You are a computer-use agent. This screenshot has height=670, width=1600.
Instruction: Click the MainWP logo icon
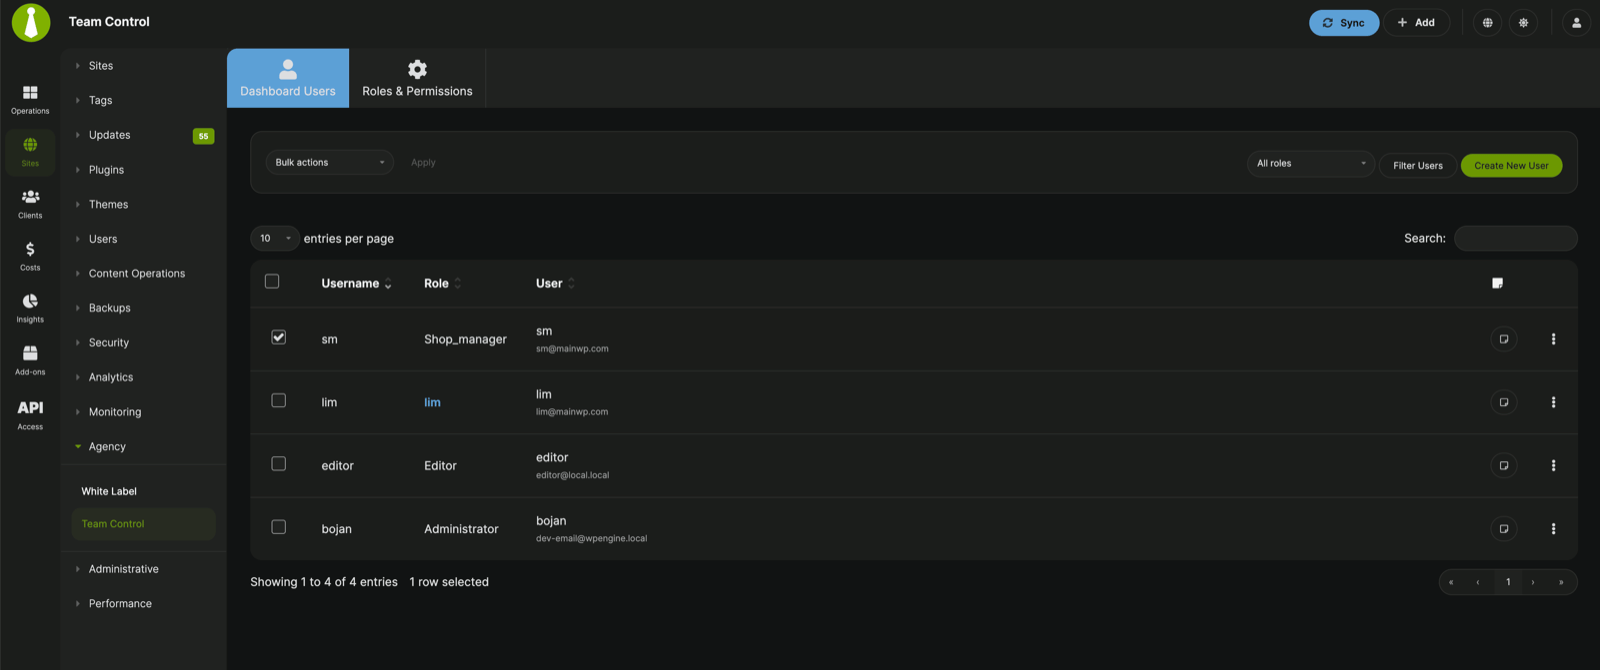[31, 22]
